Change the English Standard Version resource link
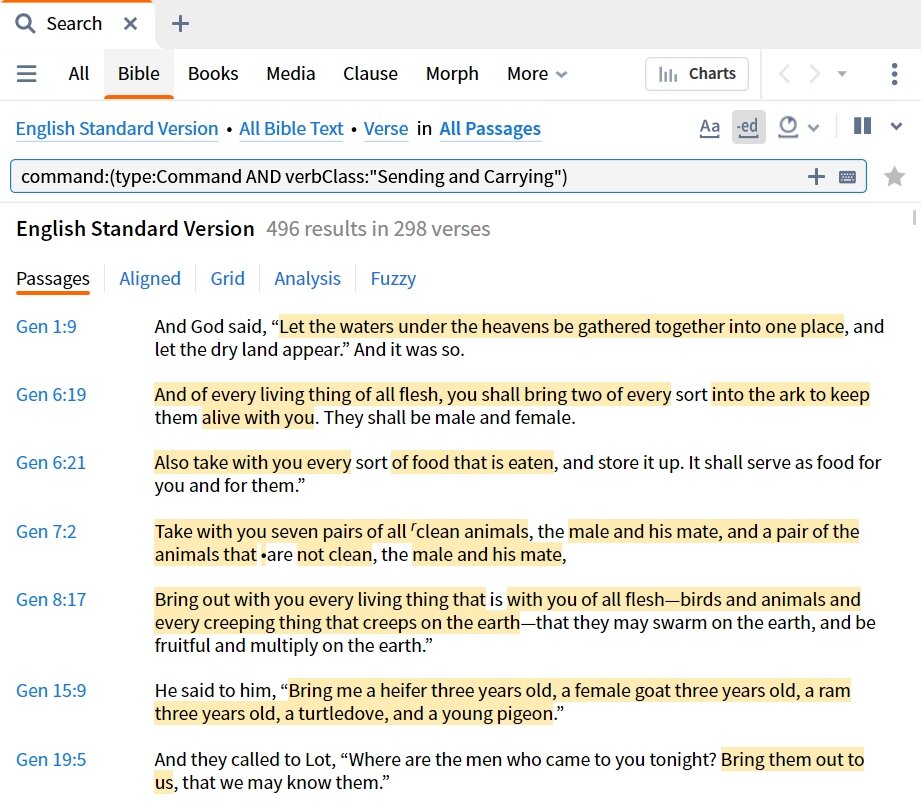The image size is (921, 809). click(117, 129)
